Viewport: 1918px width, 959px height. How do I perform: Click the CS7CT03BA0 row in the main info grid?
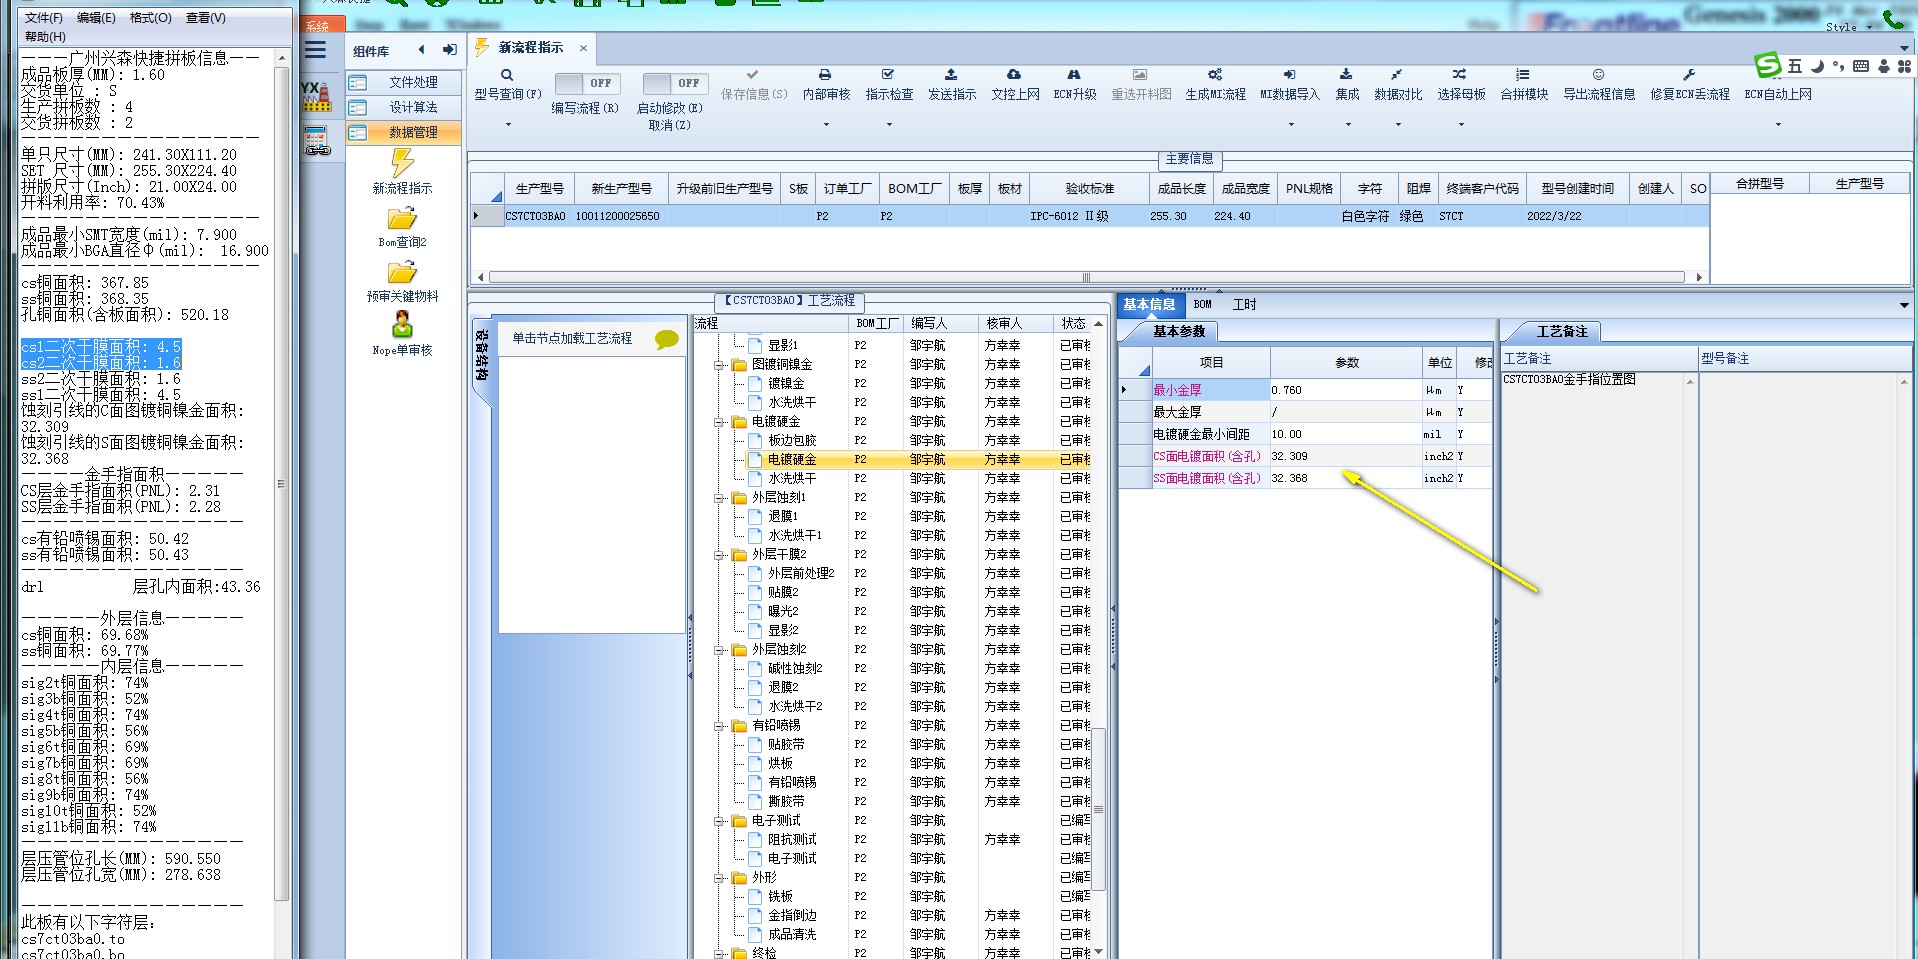[x=1090, y=216]
